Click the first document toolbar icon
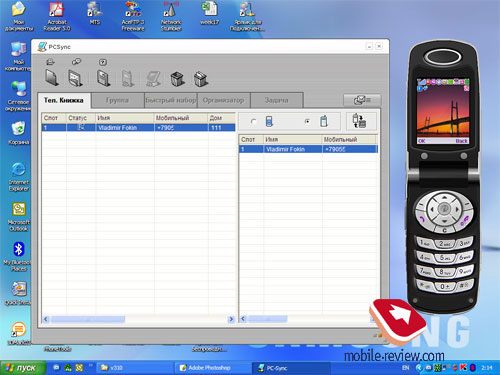This screenshot has height=375, width=500. [52, 78]
